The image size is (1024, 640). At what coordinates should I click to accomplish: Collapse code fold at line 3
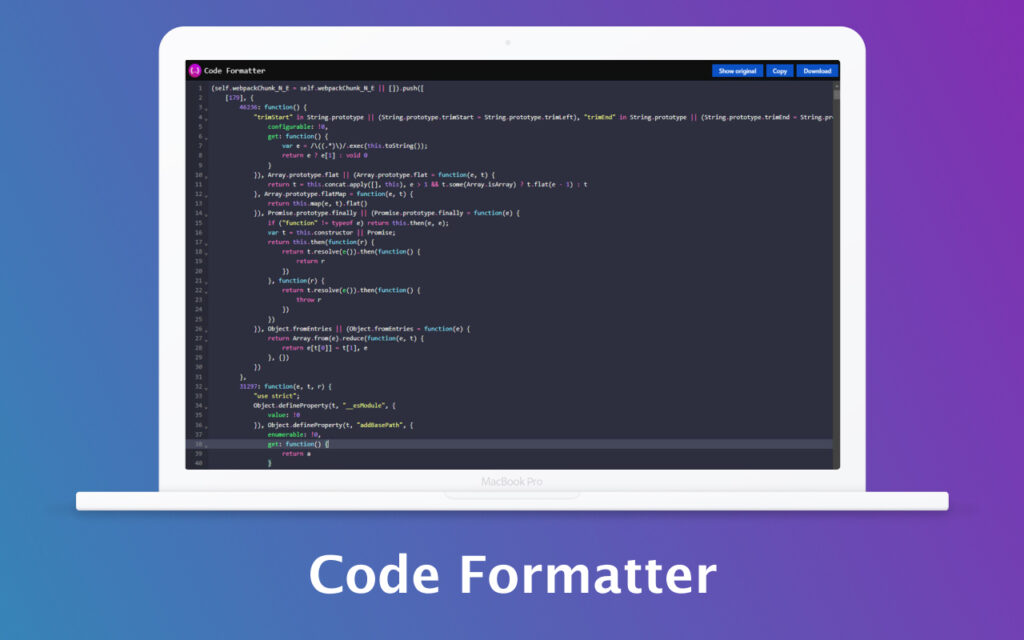click(x=206, y=108)
